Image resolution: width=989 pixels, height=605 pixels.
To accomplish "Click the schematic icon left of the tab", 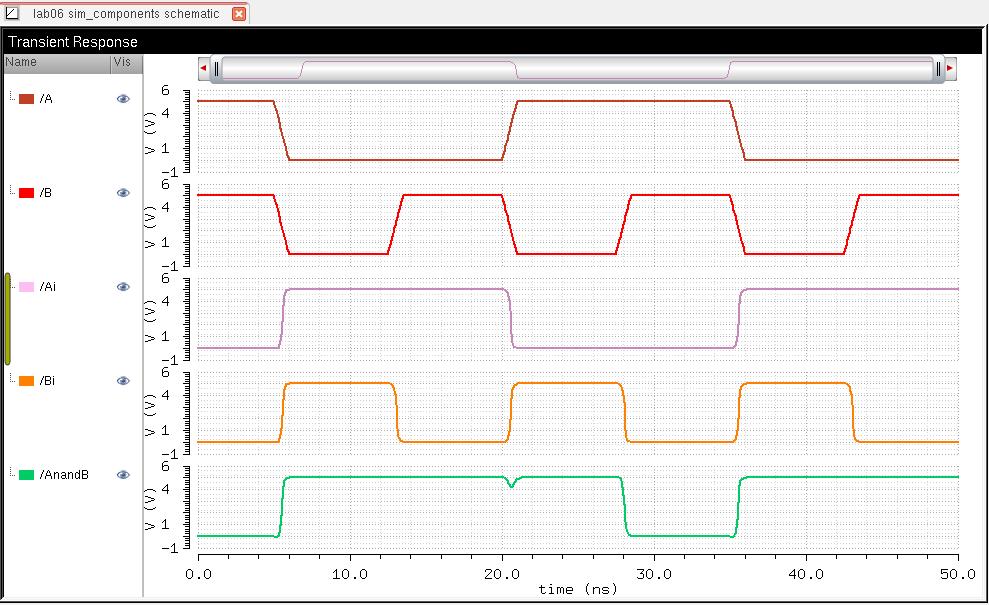I will (12, 14).
